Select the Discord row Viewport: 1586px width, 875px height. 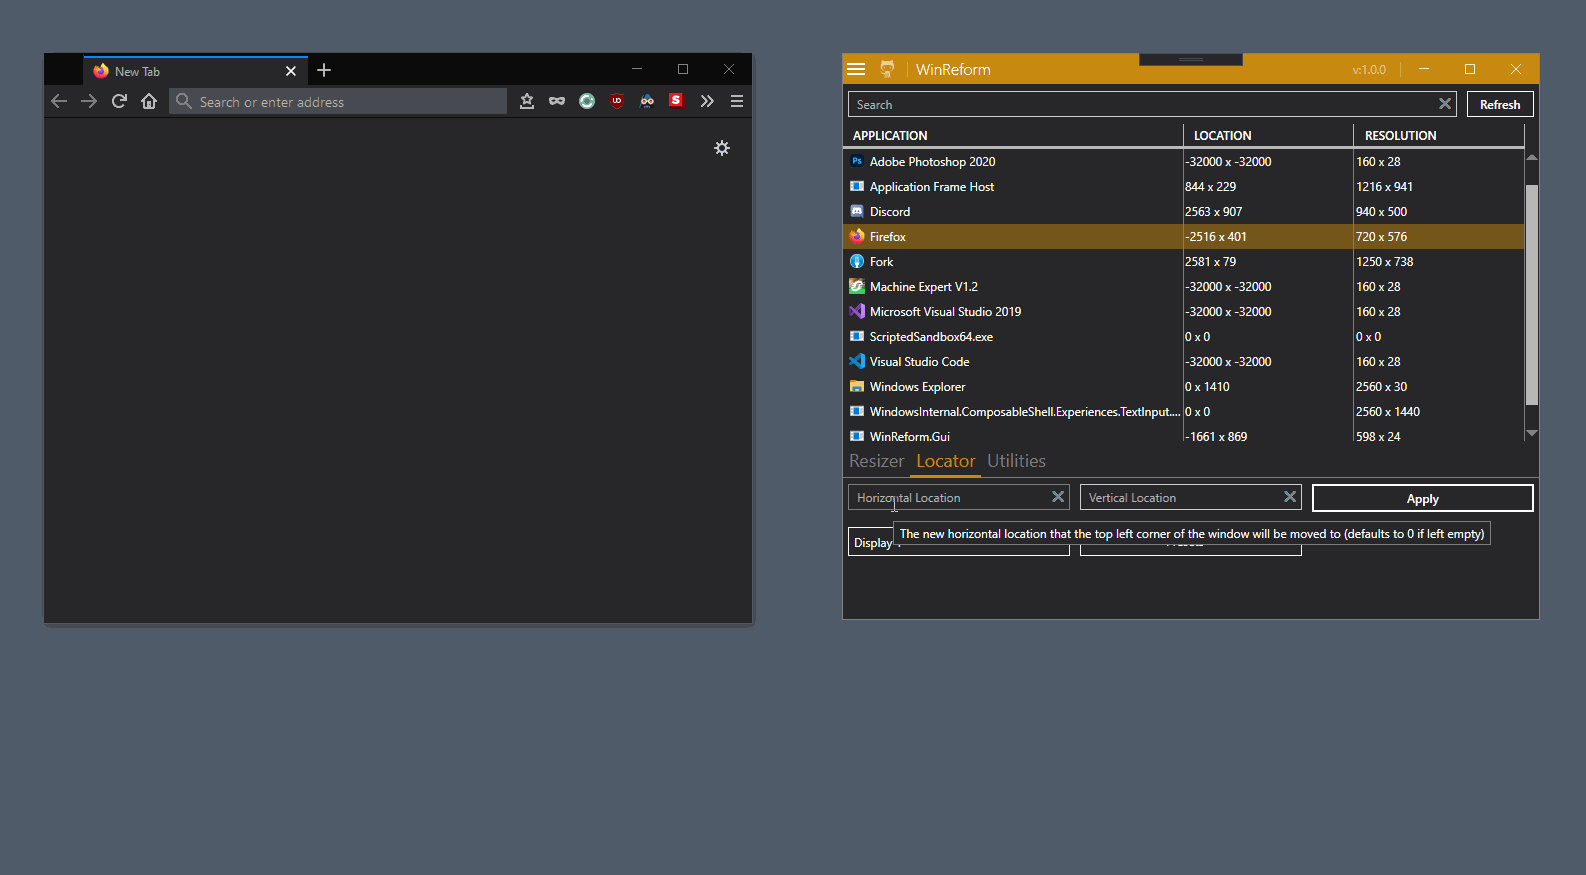click(x=1184, y=211)
